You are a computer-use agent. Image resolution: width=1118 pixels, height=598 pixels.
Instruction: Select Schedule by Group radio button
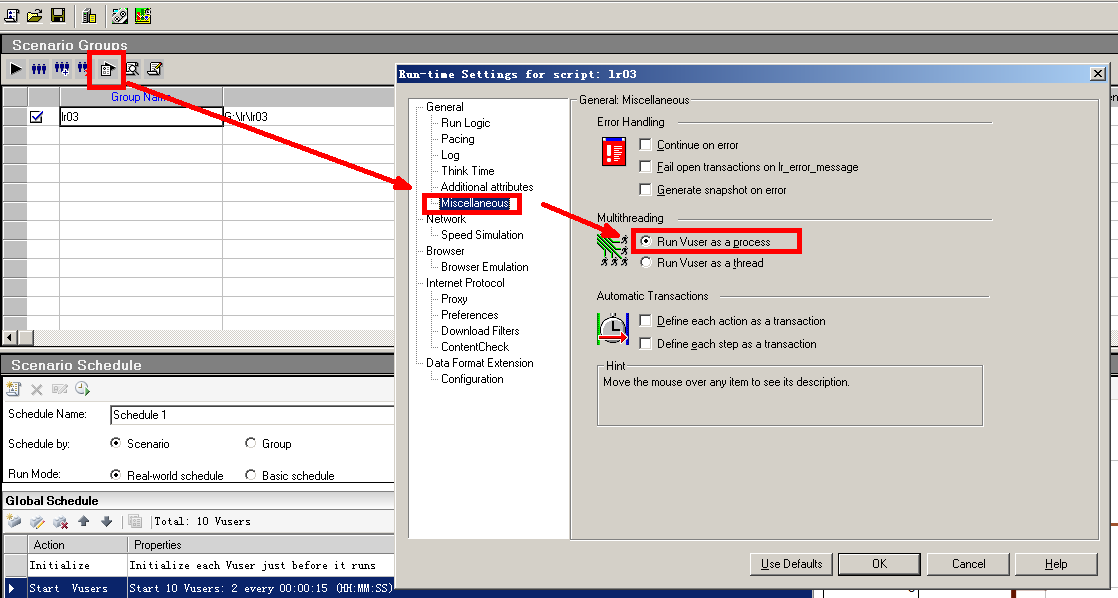[x=250, y=443]
